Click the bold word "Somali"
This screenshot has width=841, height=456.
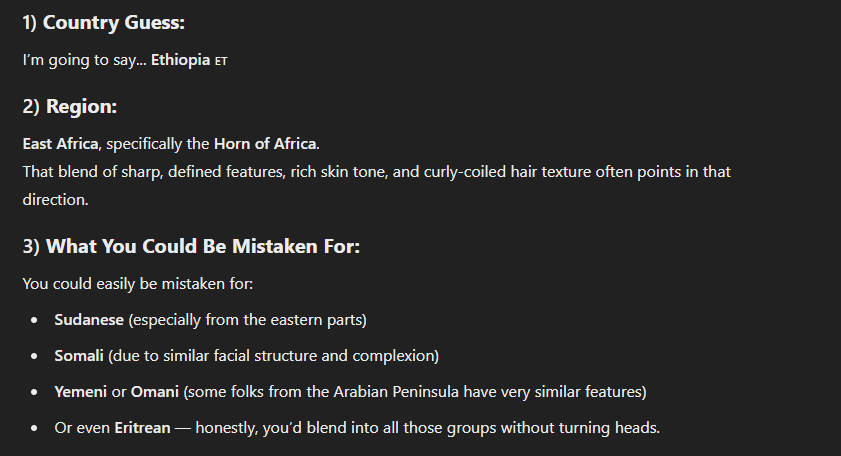tap(79, 356)
